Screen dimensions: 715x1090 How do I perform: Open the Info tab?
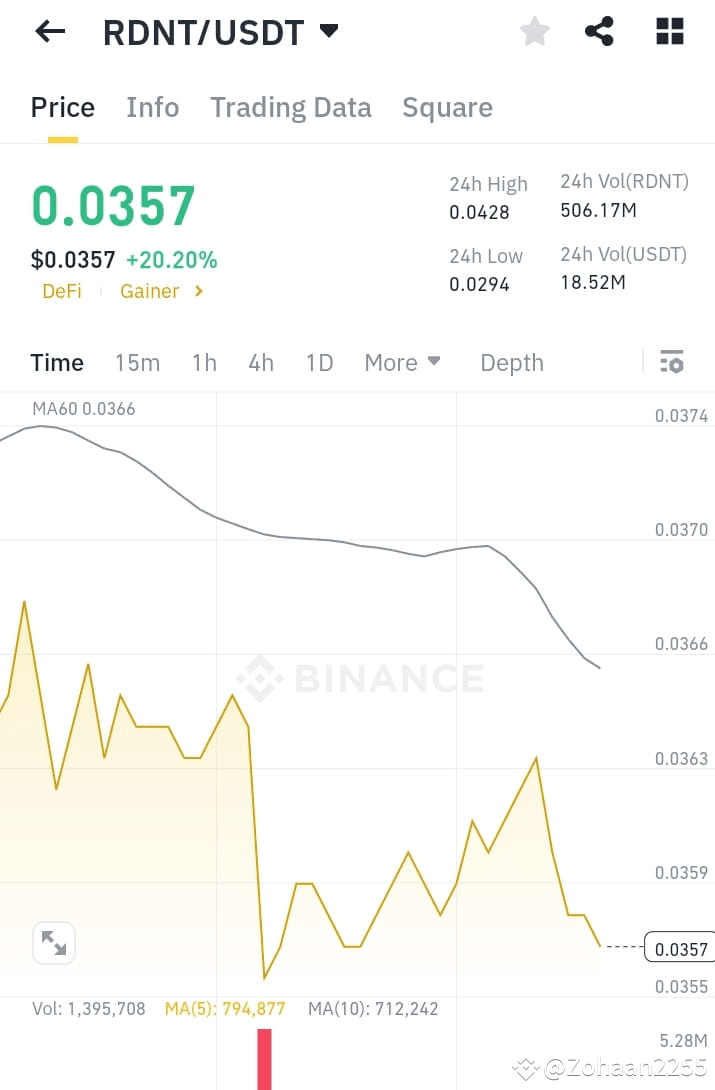pos(152,107)
